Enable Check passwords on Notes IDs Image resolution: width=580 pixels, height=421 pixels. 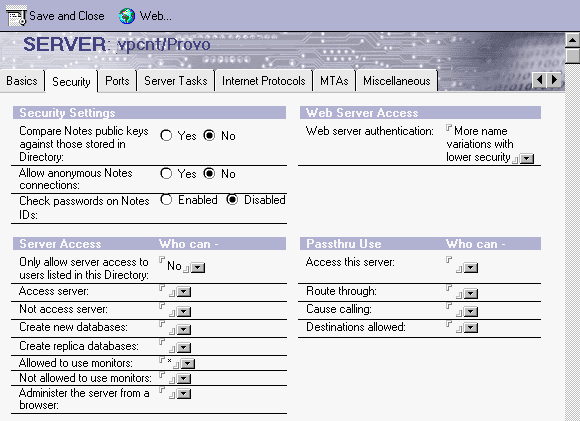tap(166, 200)
